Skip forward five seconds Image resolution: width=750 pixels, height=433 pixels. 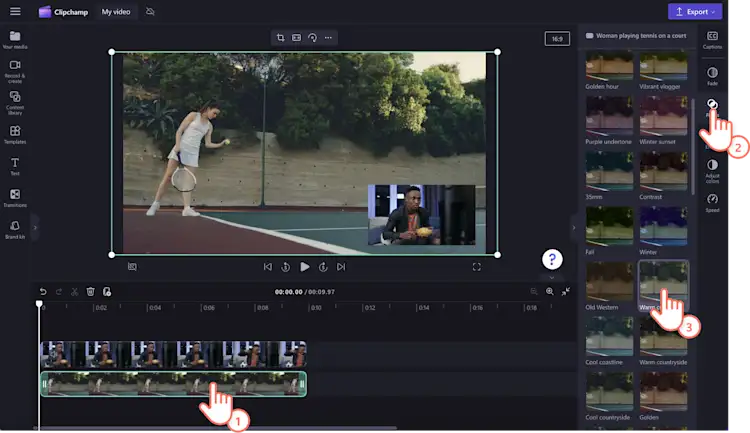(323, 266)
